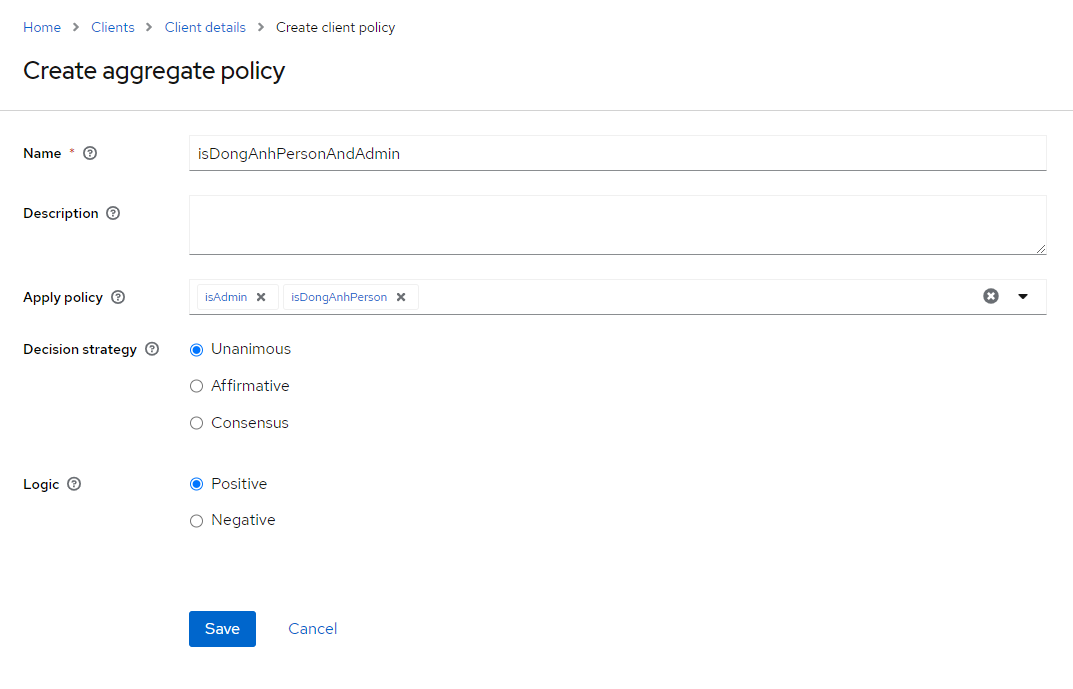
Task: Click the help icon next to Name
Action: (x=90, y=153)
